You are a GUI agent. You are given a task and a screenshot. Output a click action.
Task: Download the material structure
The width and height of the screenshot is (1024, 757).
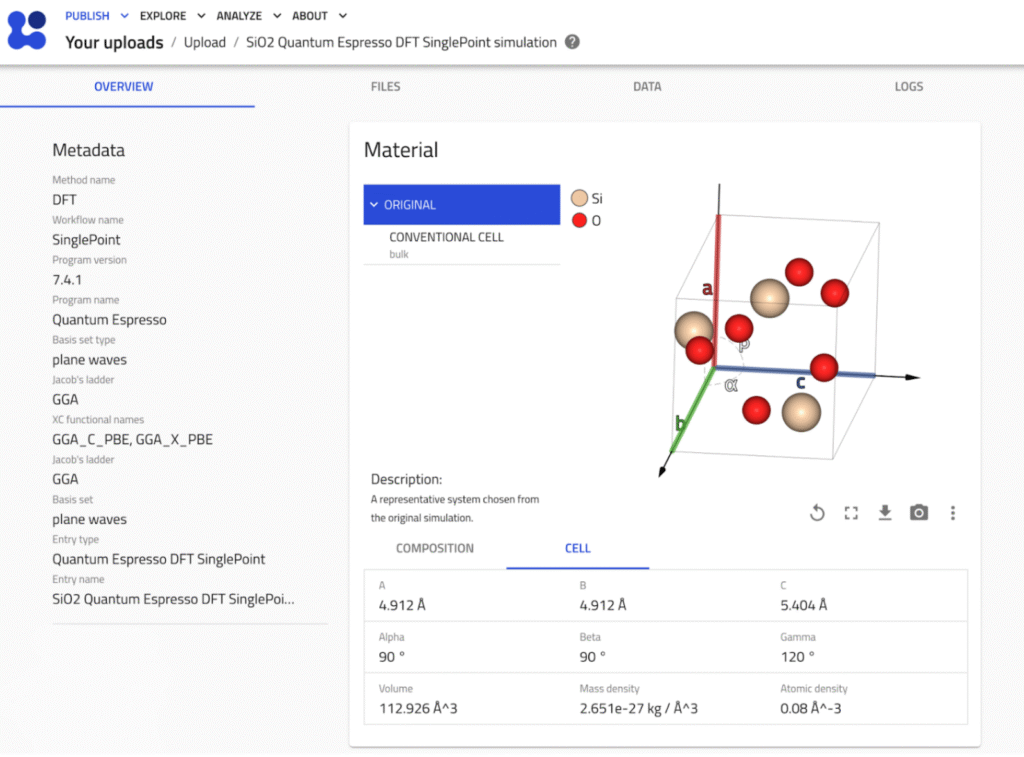pyautogui.click(x=885, y=513)
